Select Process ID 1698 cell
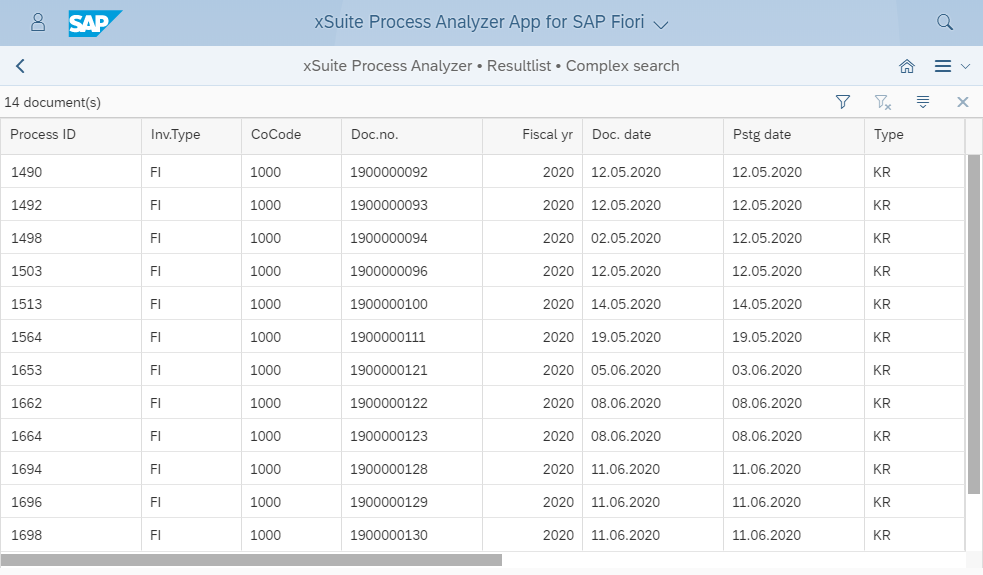Image resolution: width=983 pixels, height=575 pixels. (x=71, y=535)
